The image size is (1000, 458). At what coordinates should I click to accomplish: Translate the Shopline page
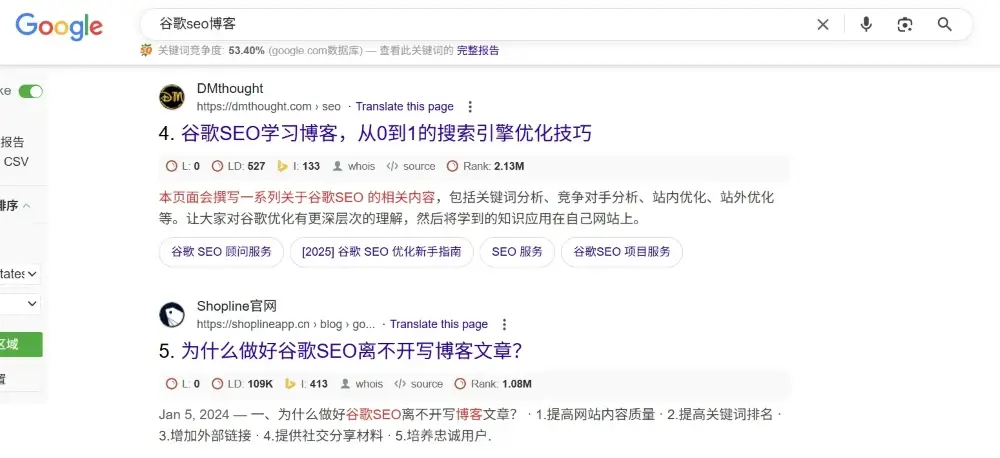coord(439,324)
